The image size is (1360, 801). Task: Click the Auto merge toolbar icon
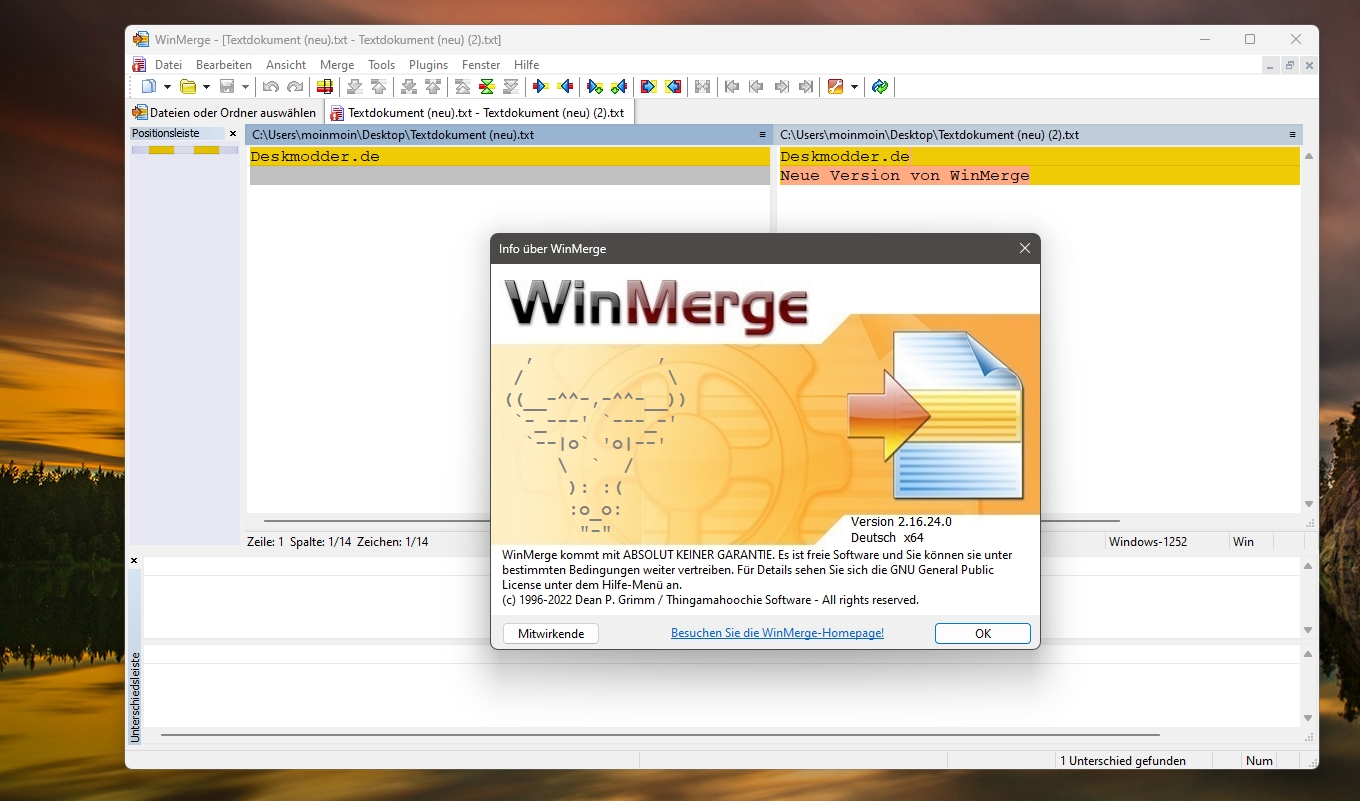pyautogui.click(x=702, y=87)
